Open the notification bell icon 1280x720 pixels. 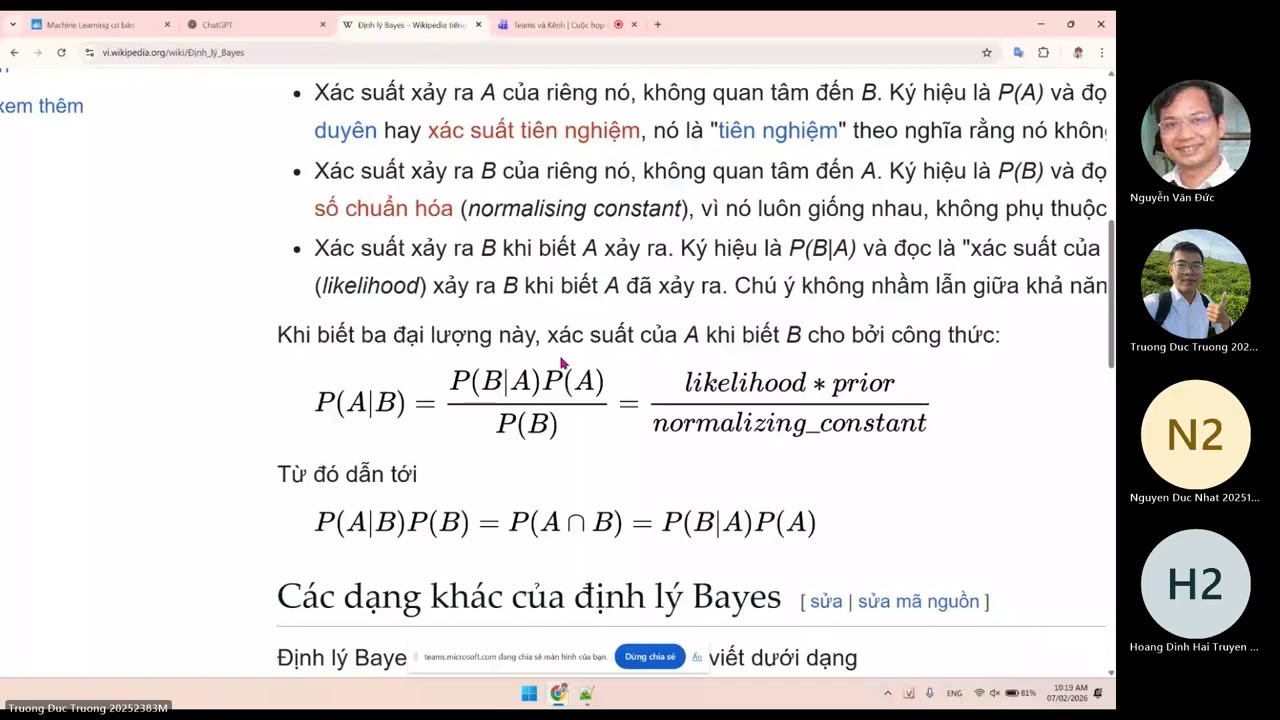pyautogui.click(x=1099, y=693)
